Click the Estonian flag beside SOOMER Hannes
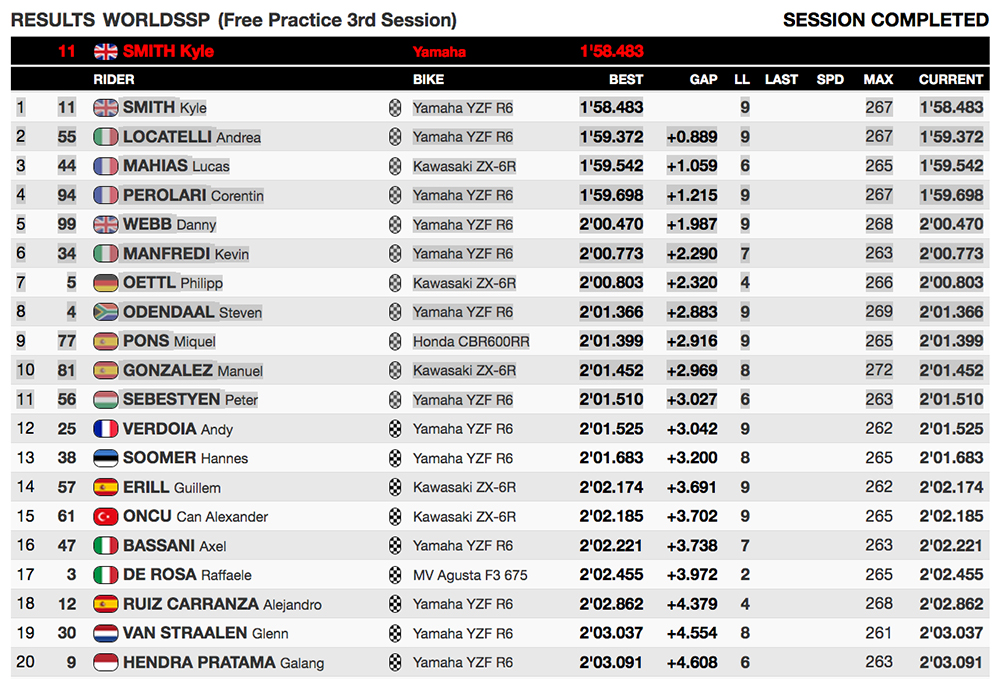This screenshot has height=679, width=992. (x=106, y=458)
